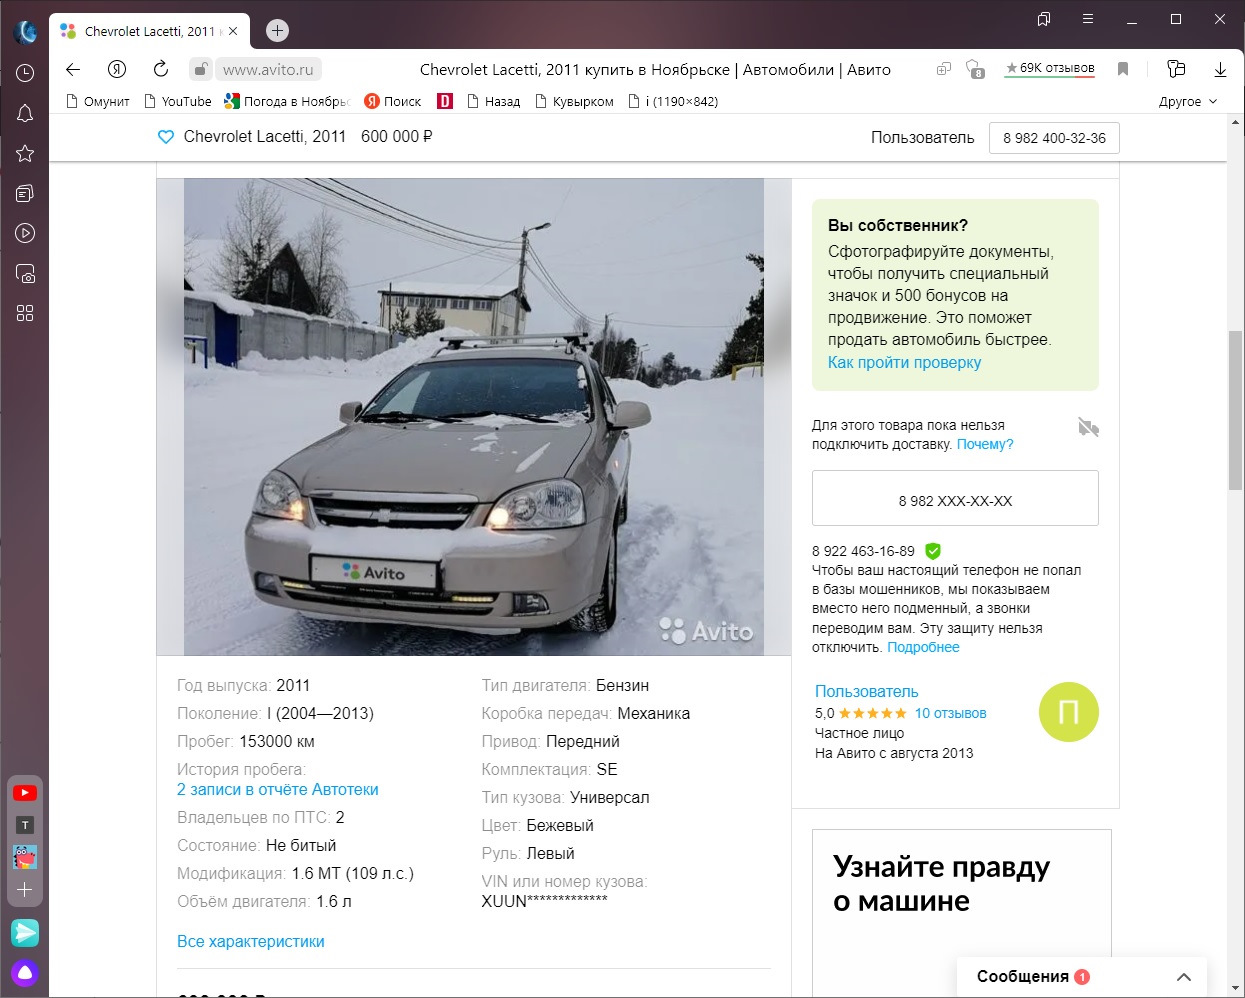Open 'i (1190×842)' bookmark
Screen dimensions: 1245x998
[x=673, y=101]
